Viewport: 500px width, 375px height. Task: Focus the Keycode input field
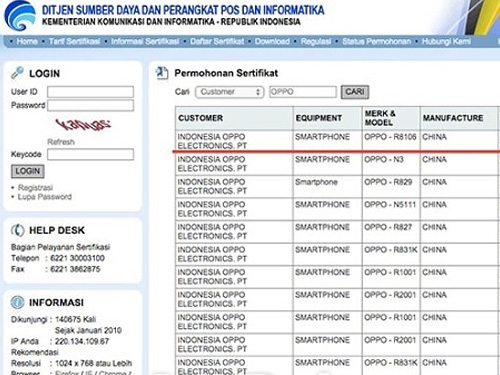[90, 154]
